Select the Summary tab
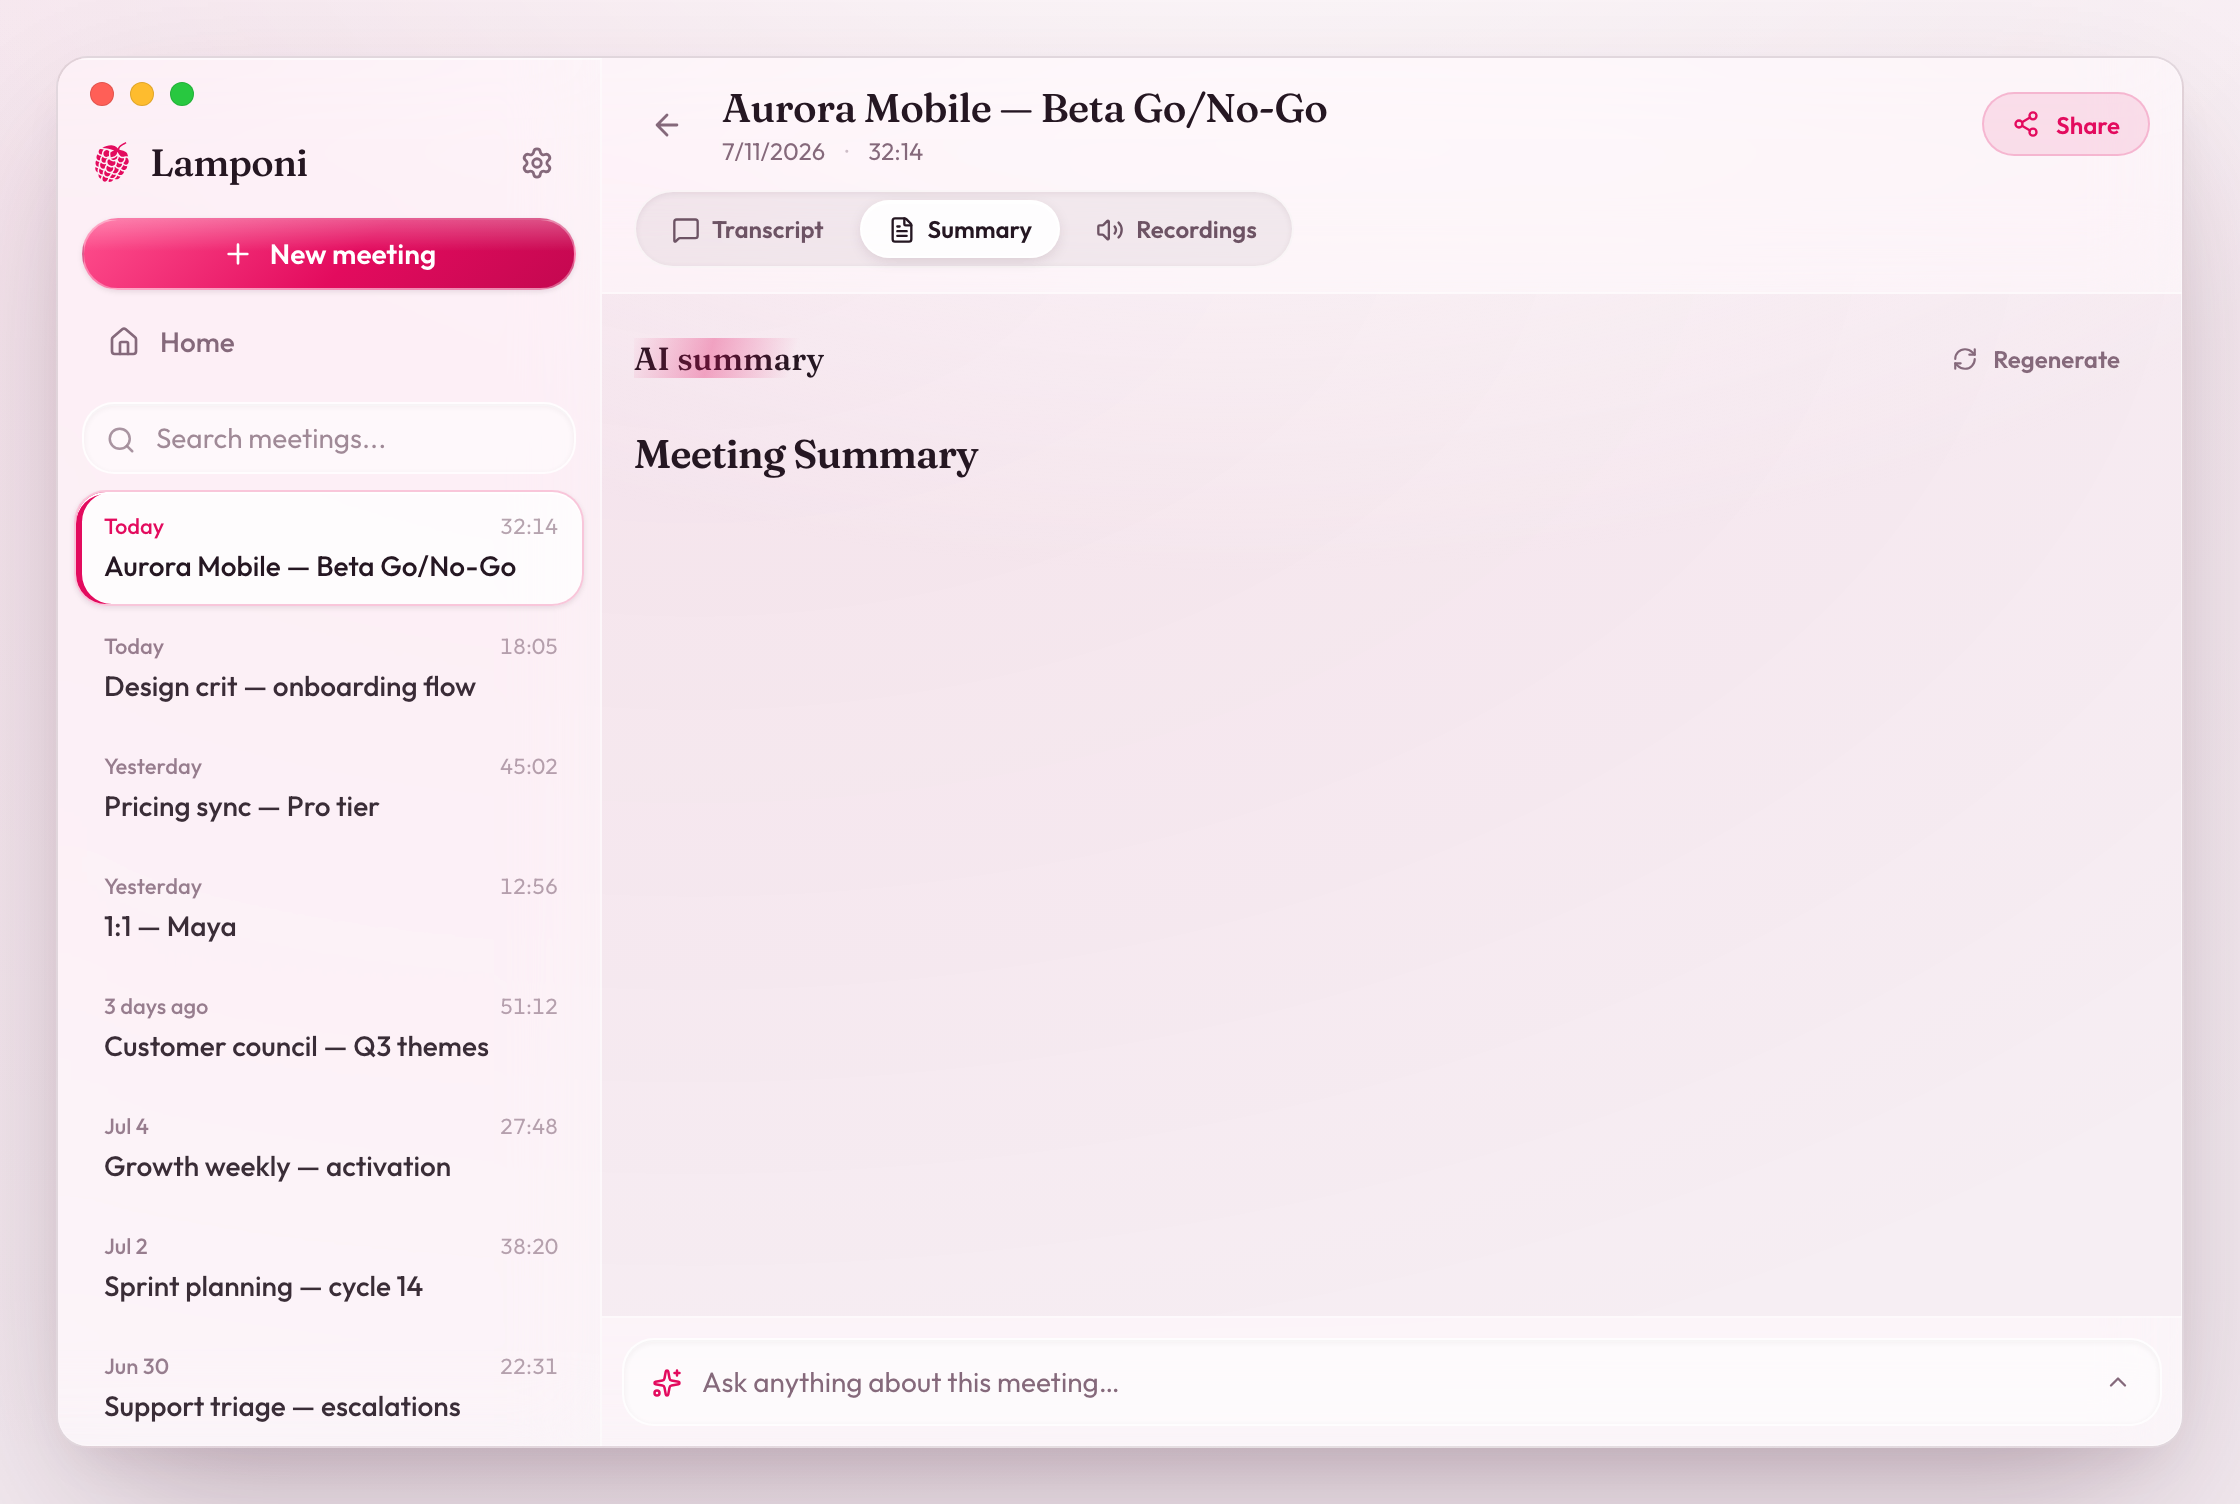This screenshot has height=1504, width=2240. (x=960, y=230)
